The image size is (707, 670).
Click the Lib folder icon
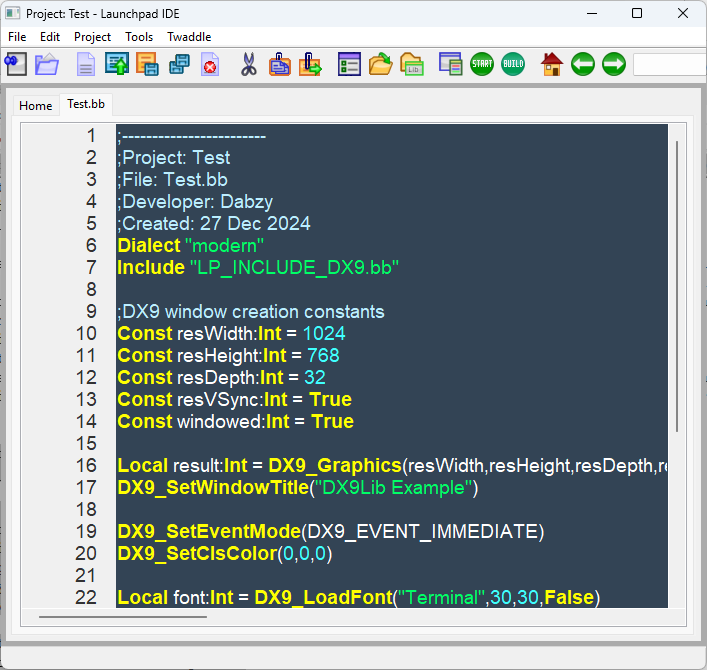412,65
